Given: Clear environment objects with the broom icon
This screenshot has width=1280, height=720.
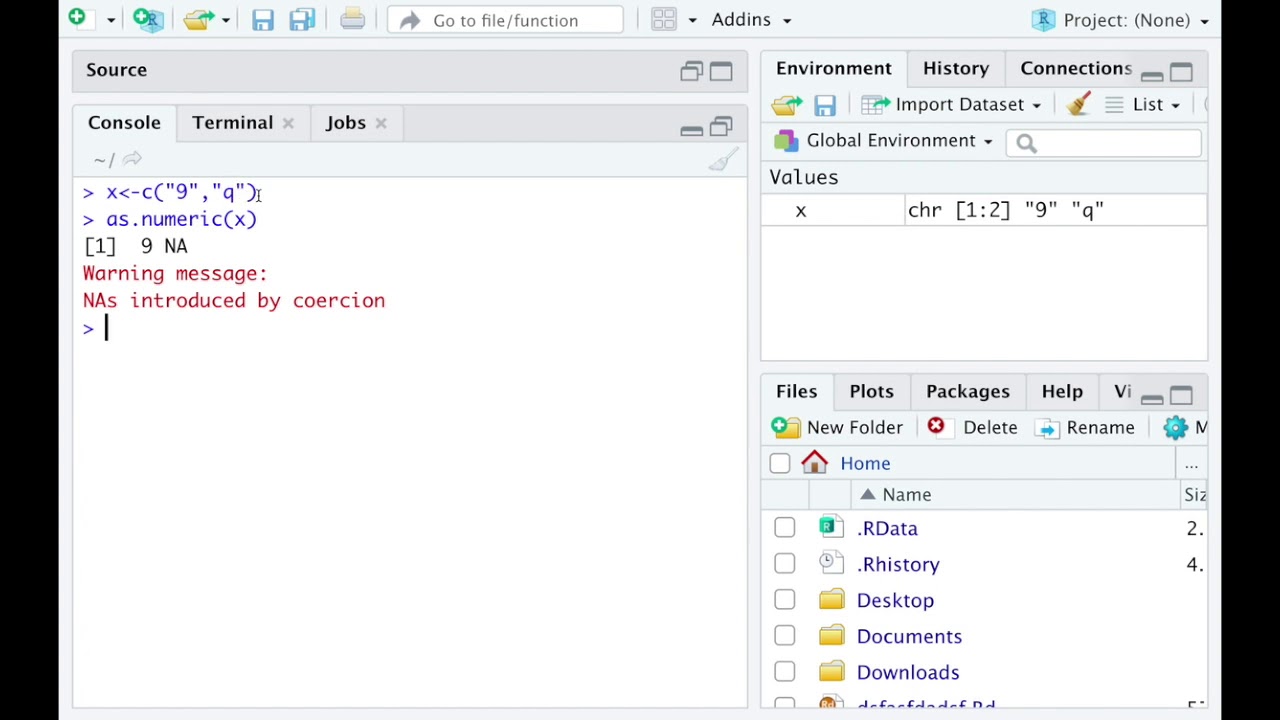Looking at the screenshot, I should [1078, 104].
